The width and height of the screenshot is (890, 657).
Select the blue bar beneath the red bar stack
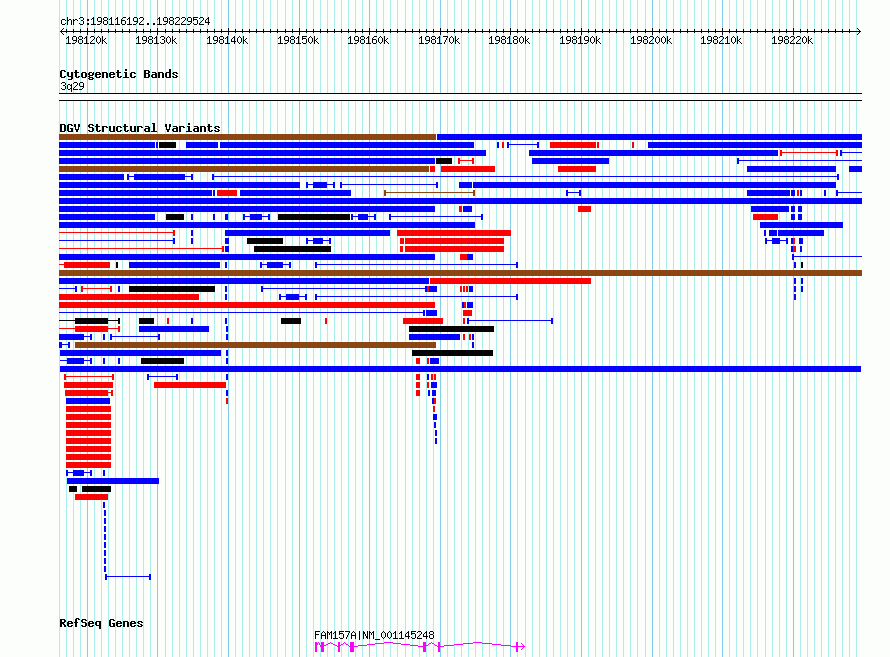[113, 481]
